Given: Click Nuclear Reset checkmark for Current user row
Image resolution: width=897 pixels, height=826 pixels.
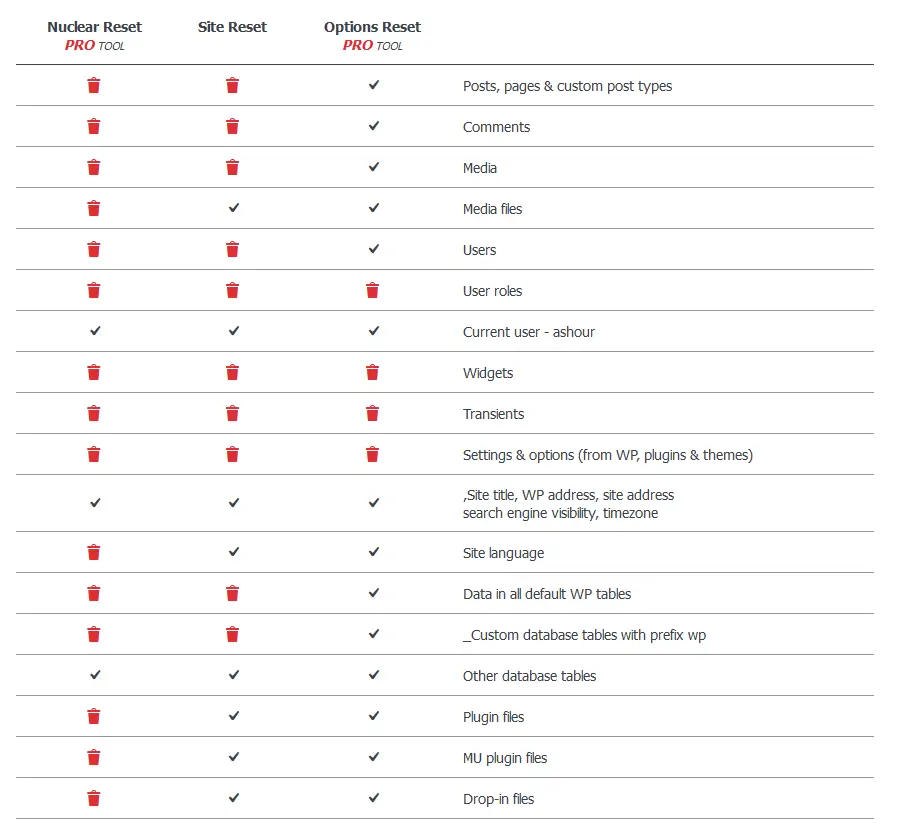Looking at the screenshot, I should 95,332.
